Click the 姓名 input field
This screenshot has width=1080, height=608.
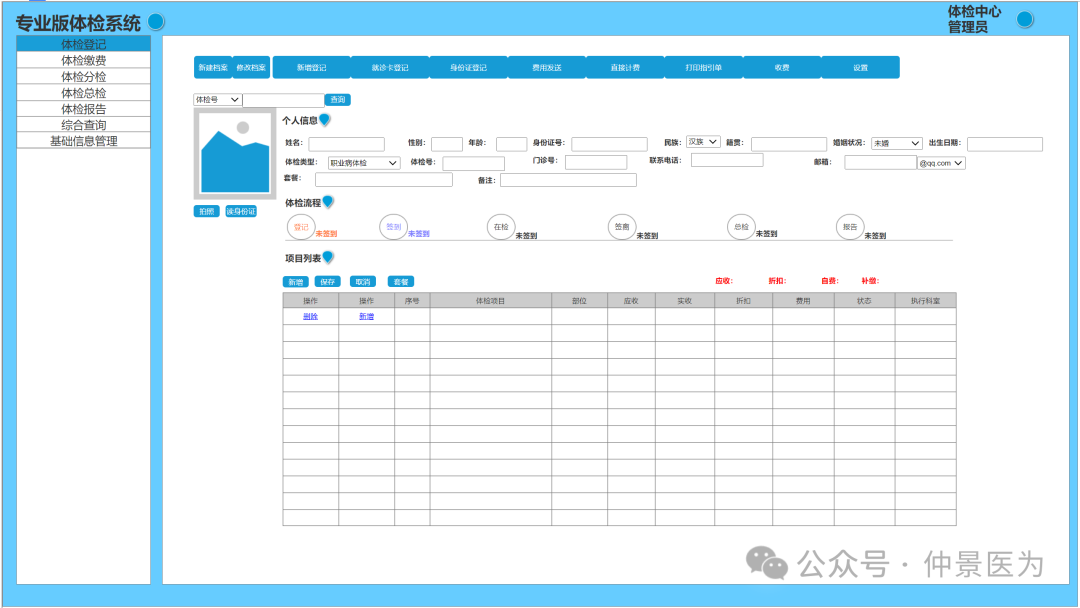[346, 144]
